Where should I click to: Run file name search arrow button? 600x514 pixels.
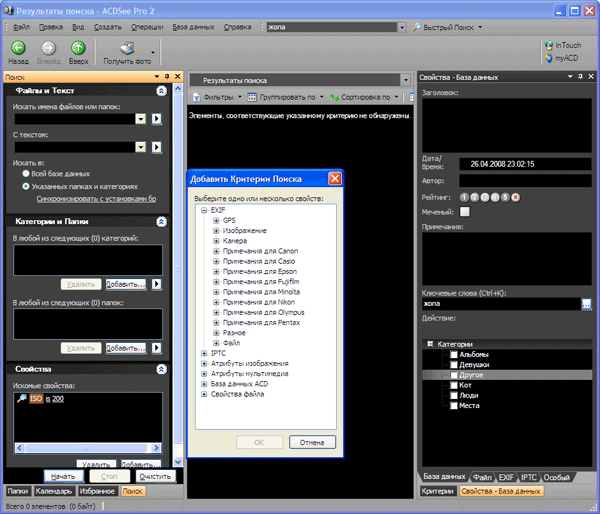click(x=156, y=119)
